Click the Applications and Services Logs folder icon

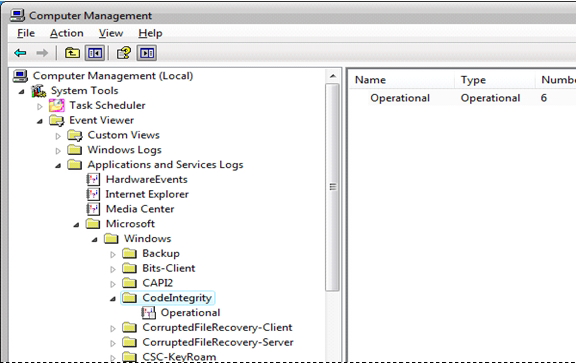coord(75,165)
